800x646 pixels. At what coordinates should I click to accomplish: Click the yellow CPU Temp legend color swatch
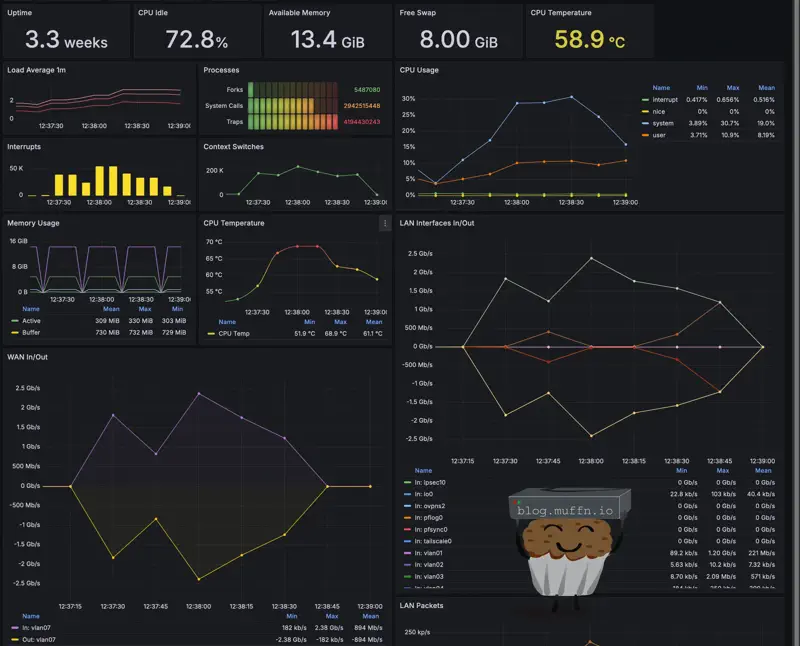tap(210, 333)
